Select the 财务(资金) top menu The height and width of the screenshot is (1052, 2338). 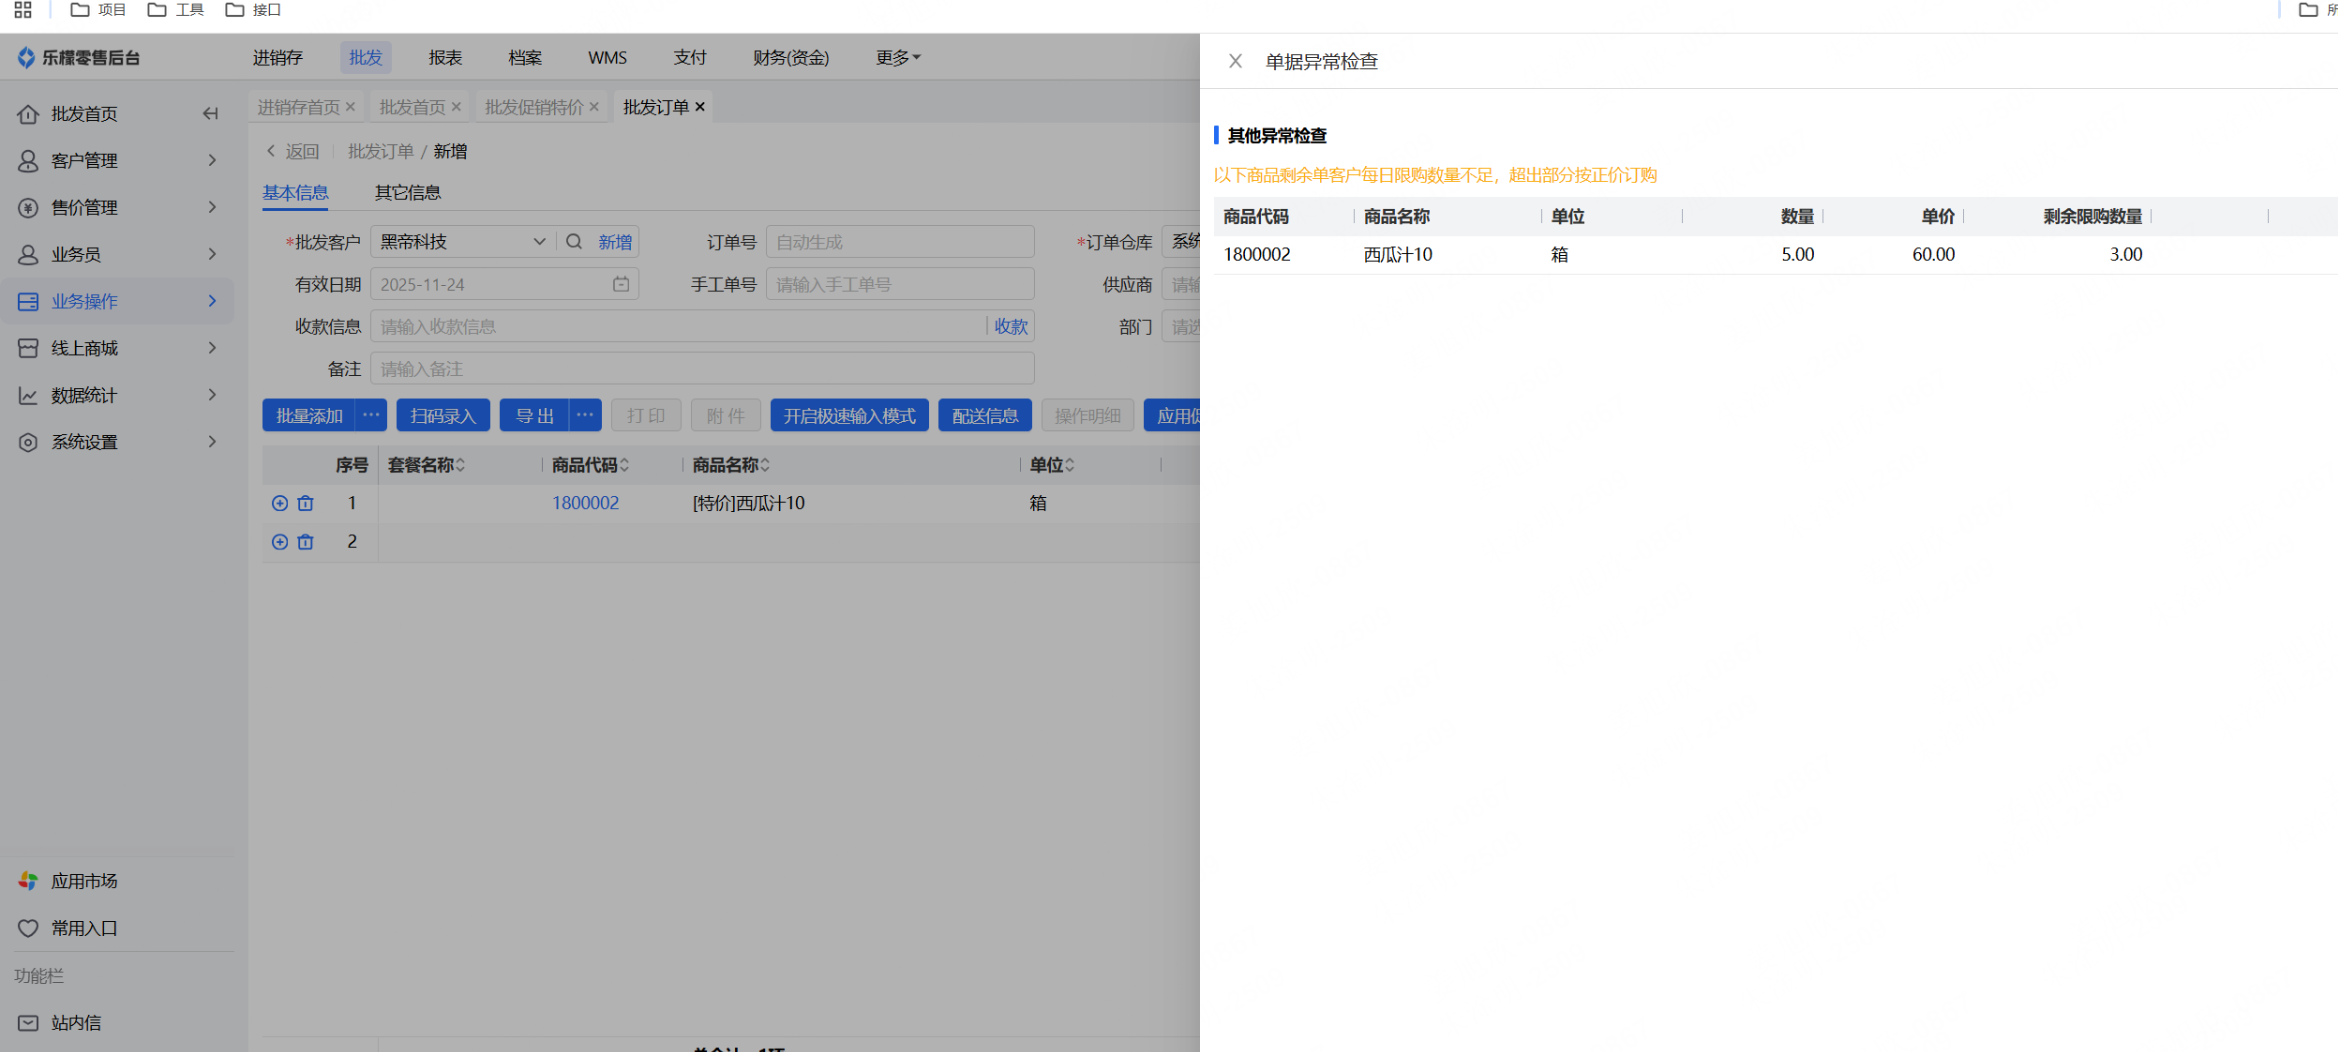[791, 58]
